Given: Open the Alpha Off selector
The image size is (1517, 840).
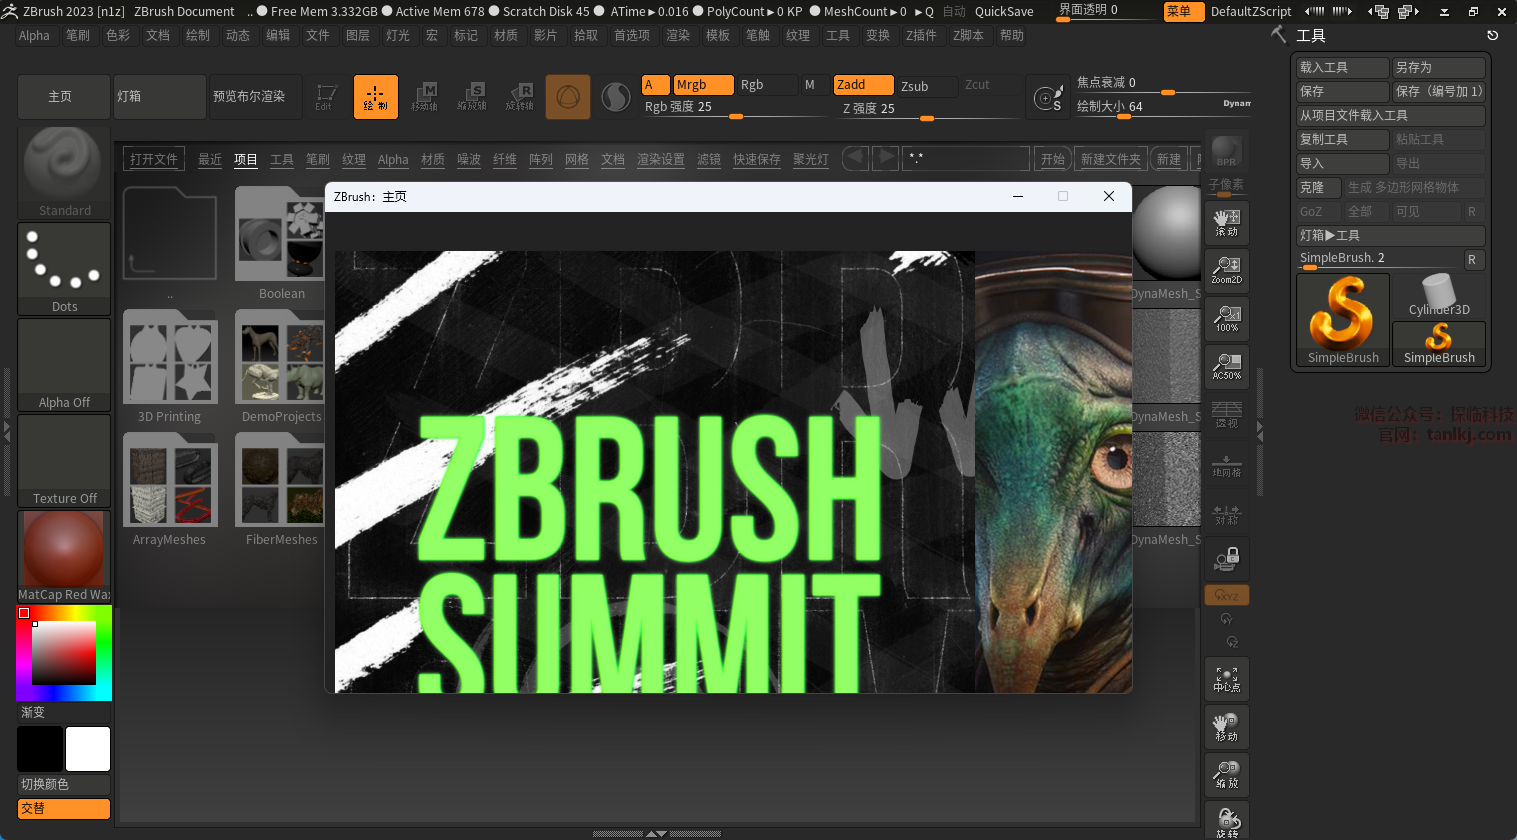Looking at the screenshot, I should pos(64,364).
